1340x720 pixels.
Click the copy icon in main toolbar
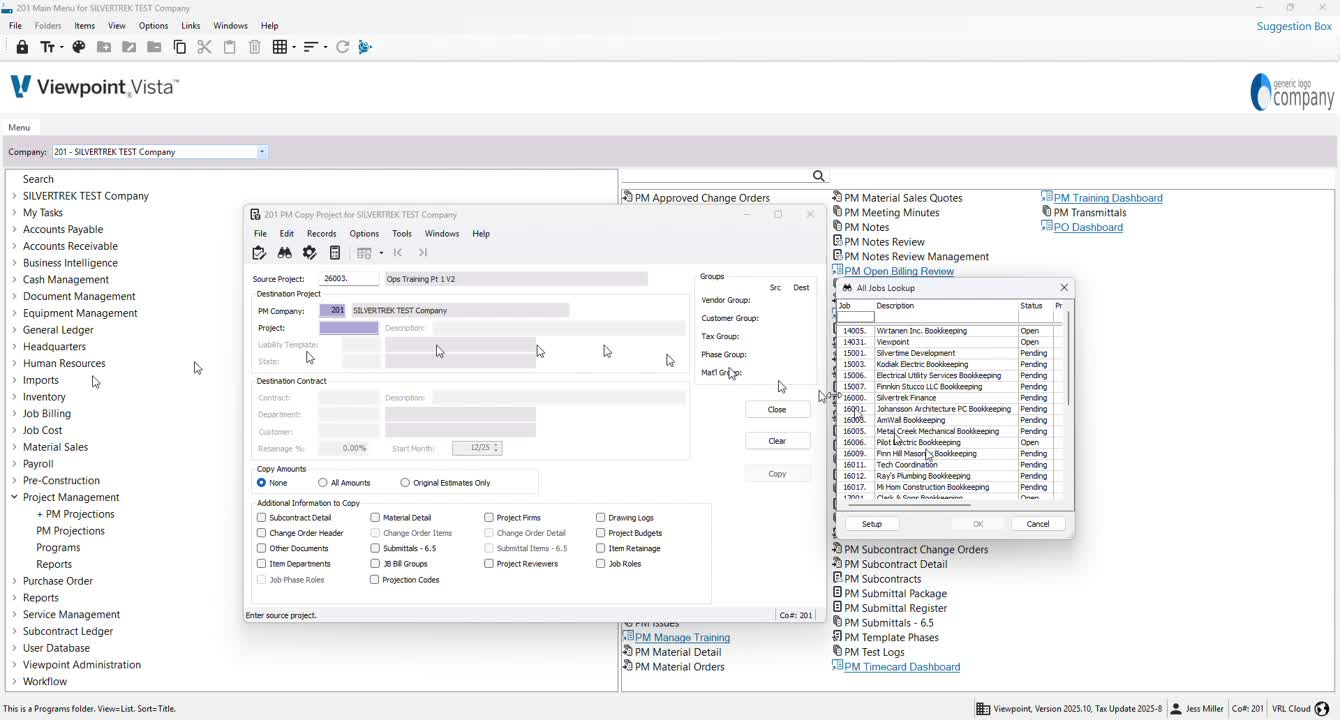pos(180,47)
